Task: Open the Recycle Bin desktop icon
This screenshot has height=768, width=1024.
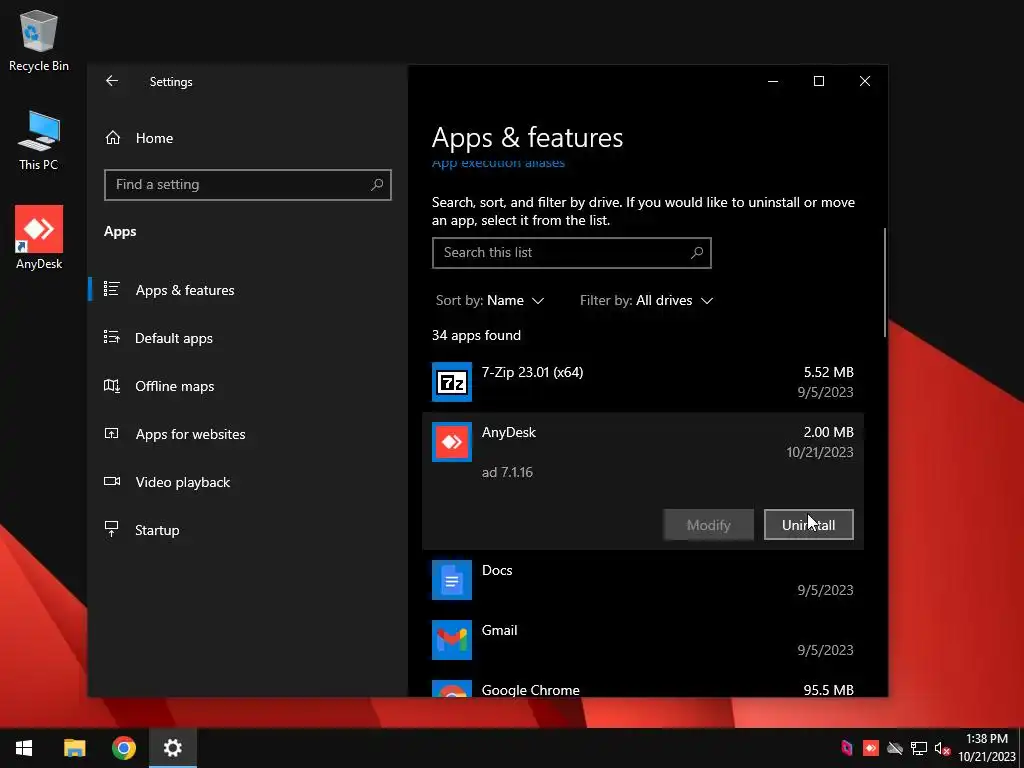Action: click(39, 40)
